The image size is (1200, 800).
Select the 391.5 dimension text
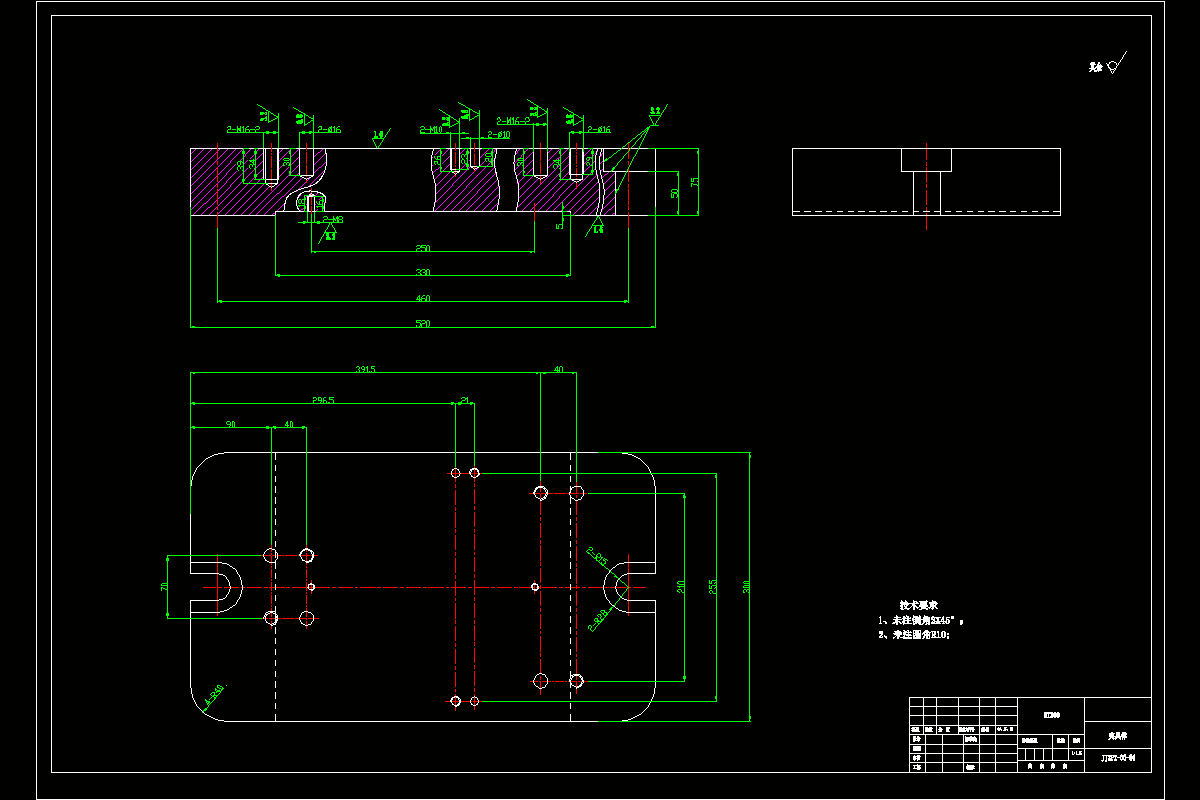click(x=366, y=369)
